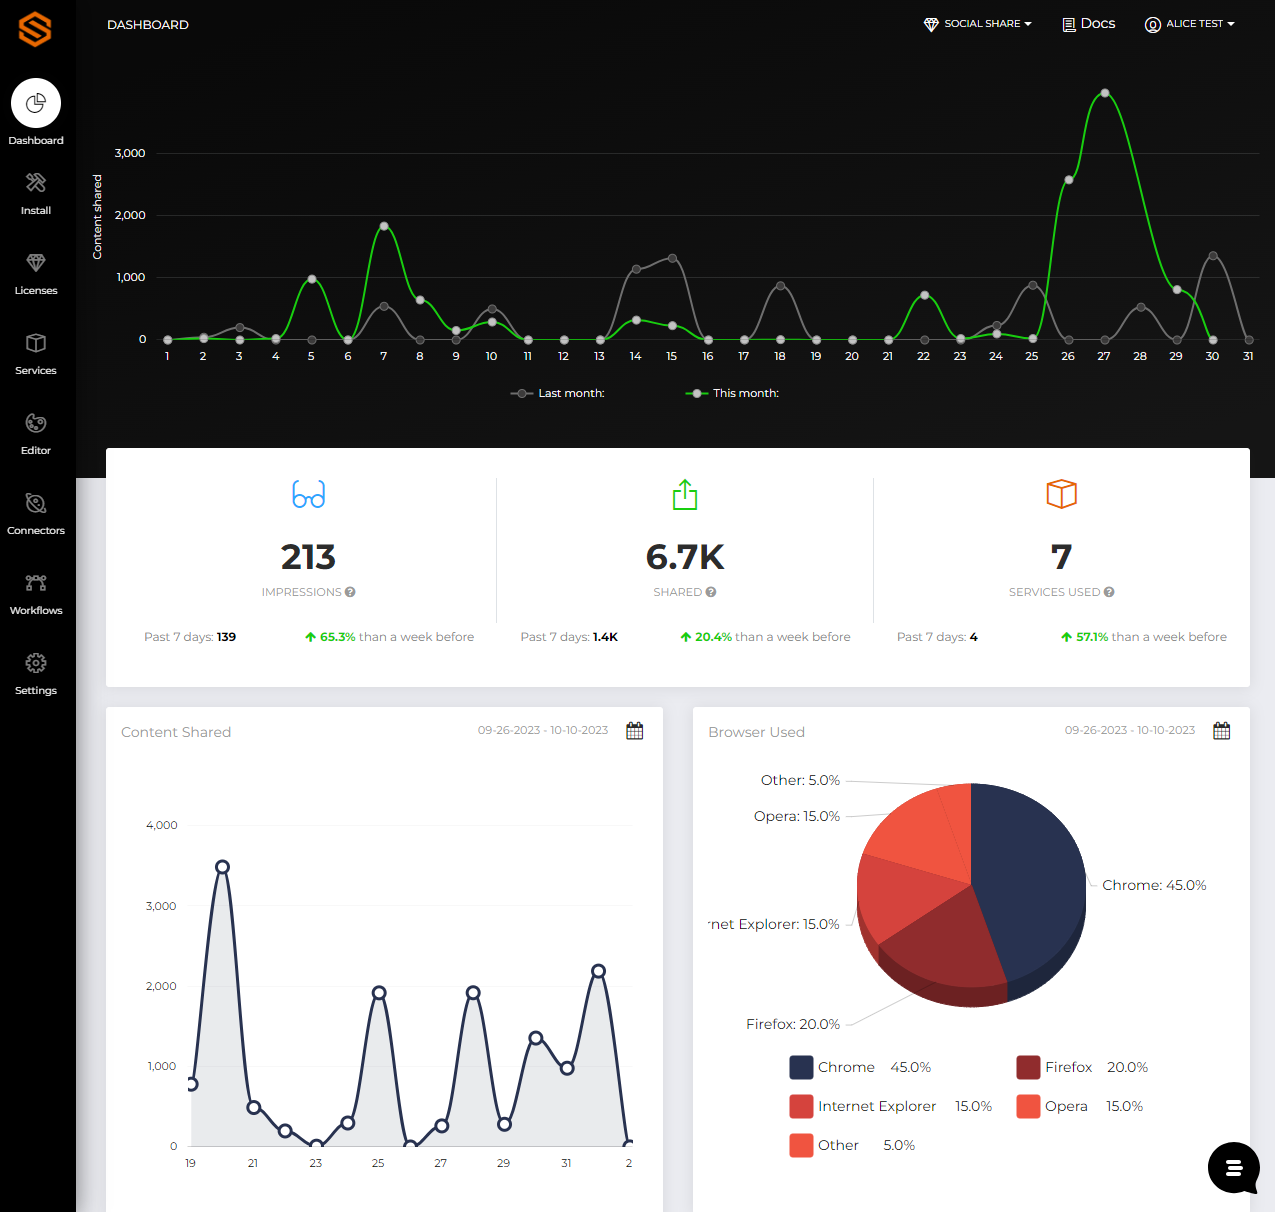Toggle Other legend entry in pie chart
Image resolution: width=1275 pixels, height=1212 pixels.
852,1145
